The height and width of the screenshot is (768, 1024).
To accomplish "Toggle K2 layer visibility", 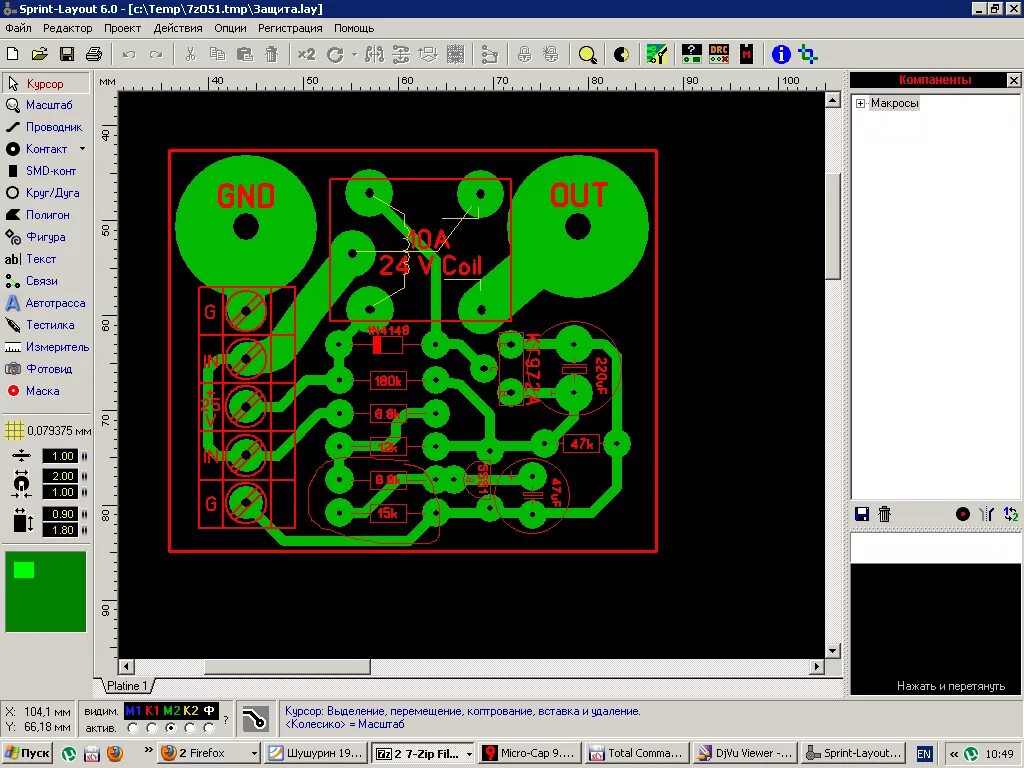I will pyautogui.click(x=191, y=711).
